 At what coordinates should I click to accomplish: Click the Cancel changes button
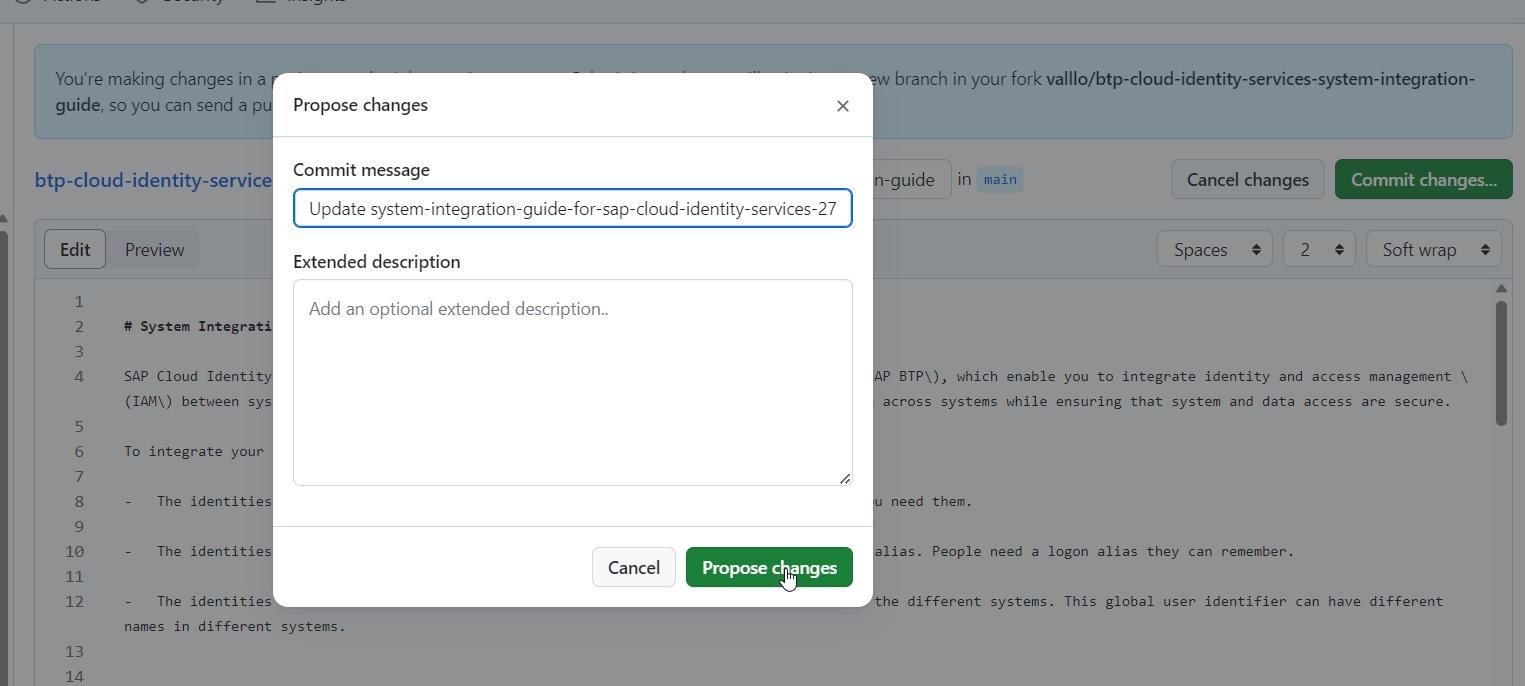point(1247,180)
